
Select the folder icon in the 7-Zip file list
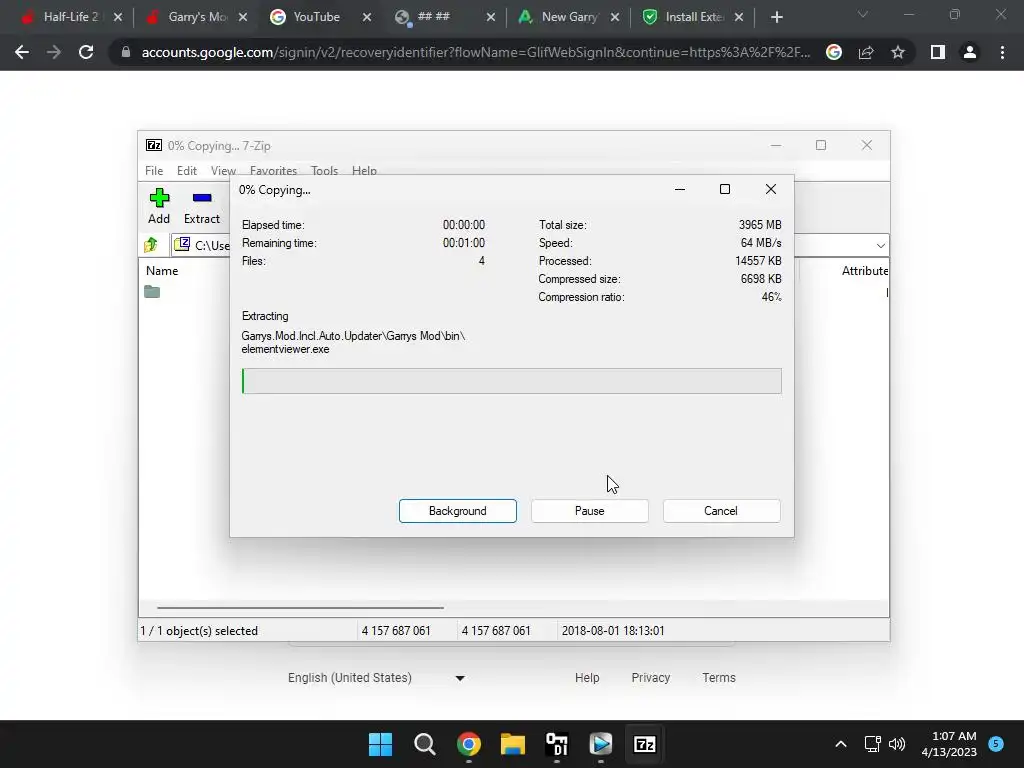tap(152, 291)
